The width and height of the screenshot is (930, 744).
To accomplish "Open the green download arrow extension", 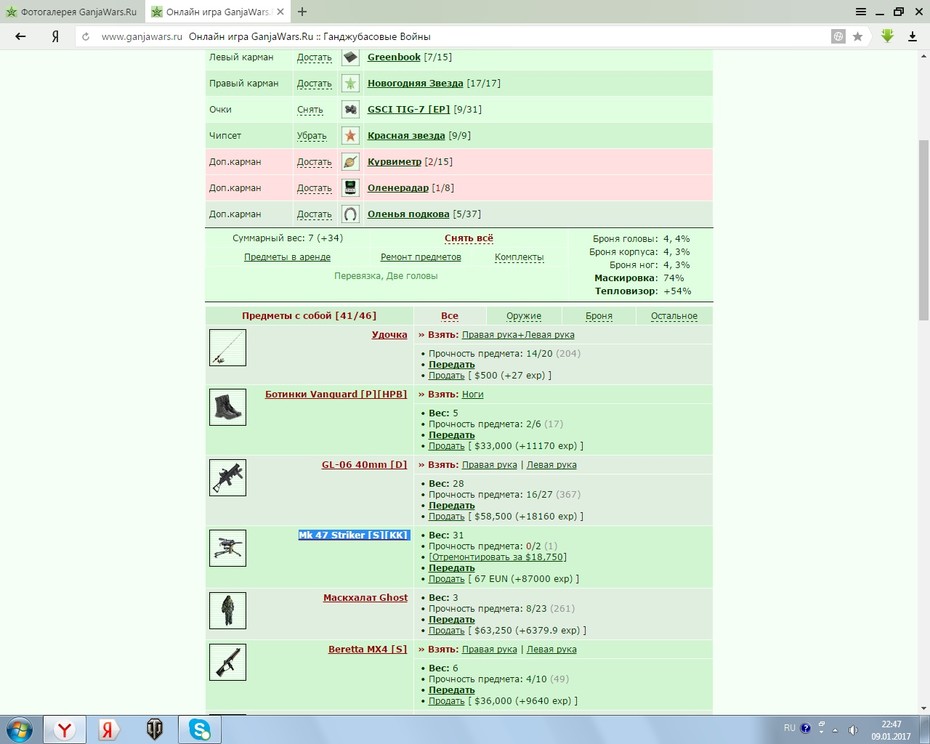I will 887,36.
